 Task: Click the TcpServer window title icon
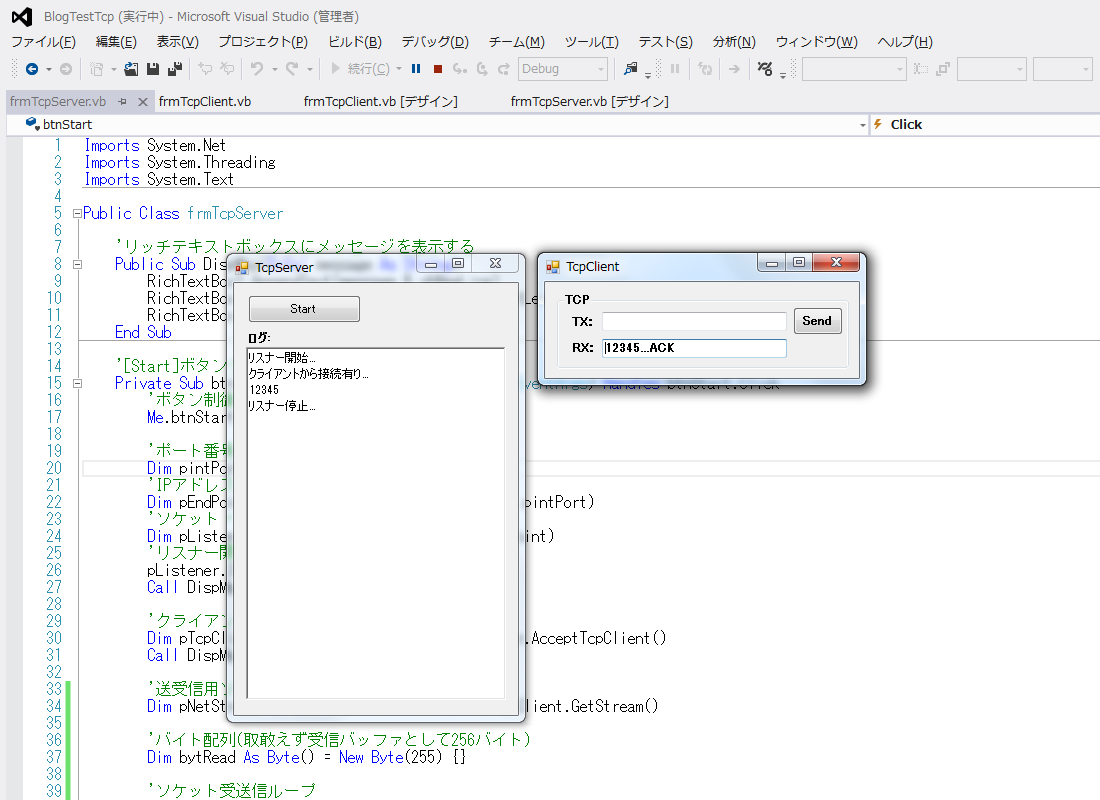(x=242, y=267)
